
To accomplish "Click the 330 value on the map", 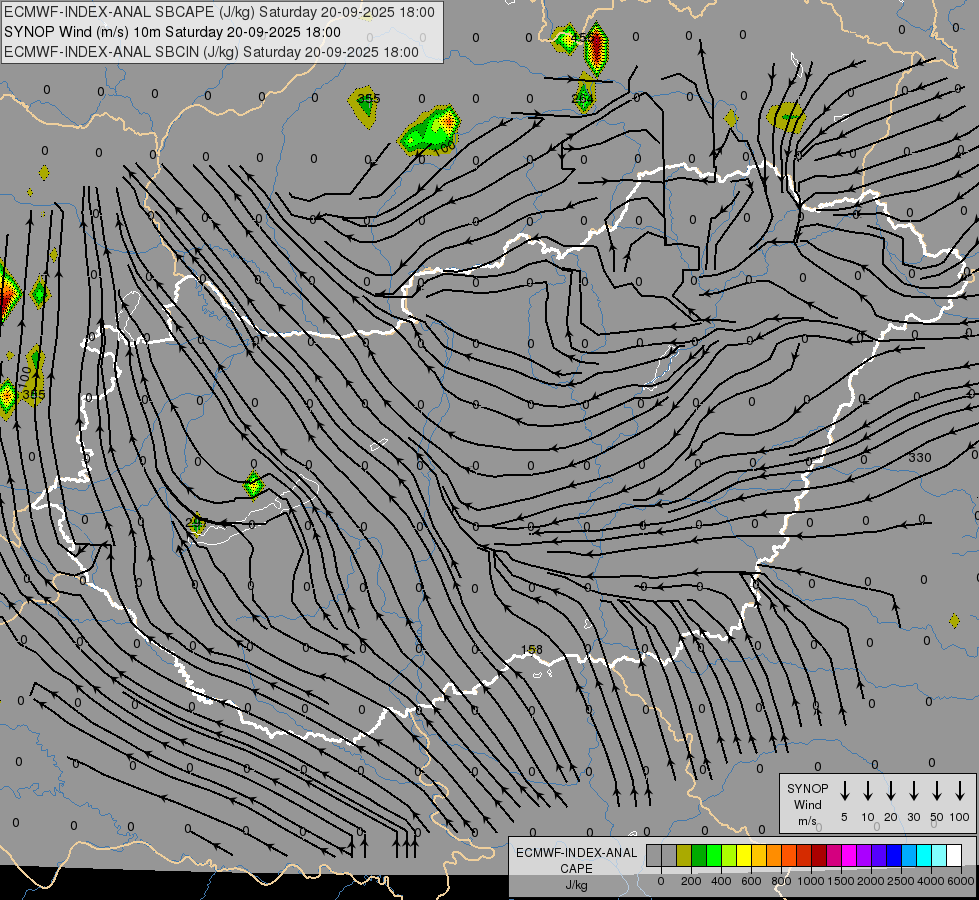I will (x=920, y=457).
